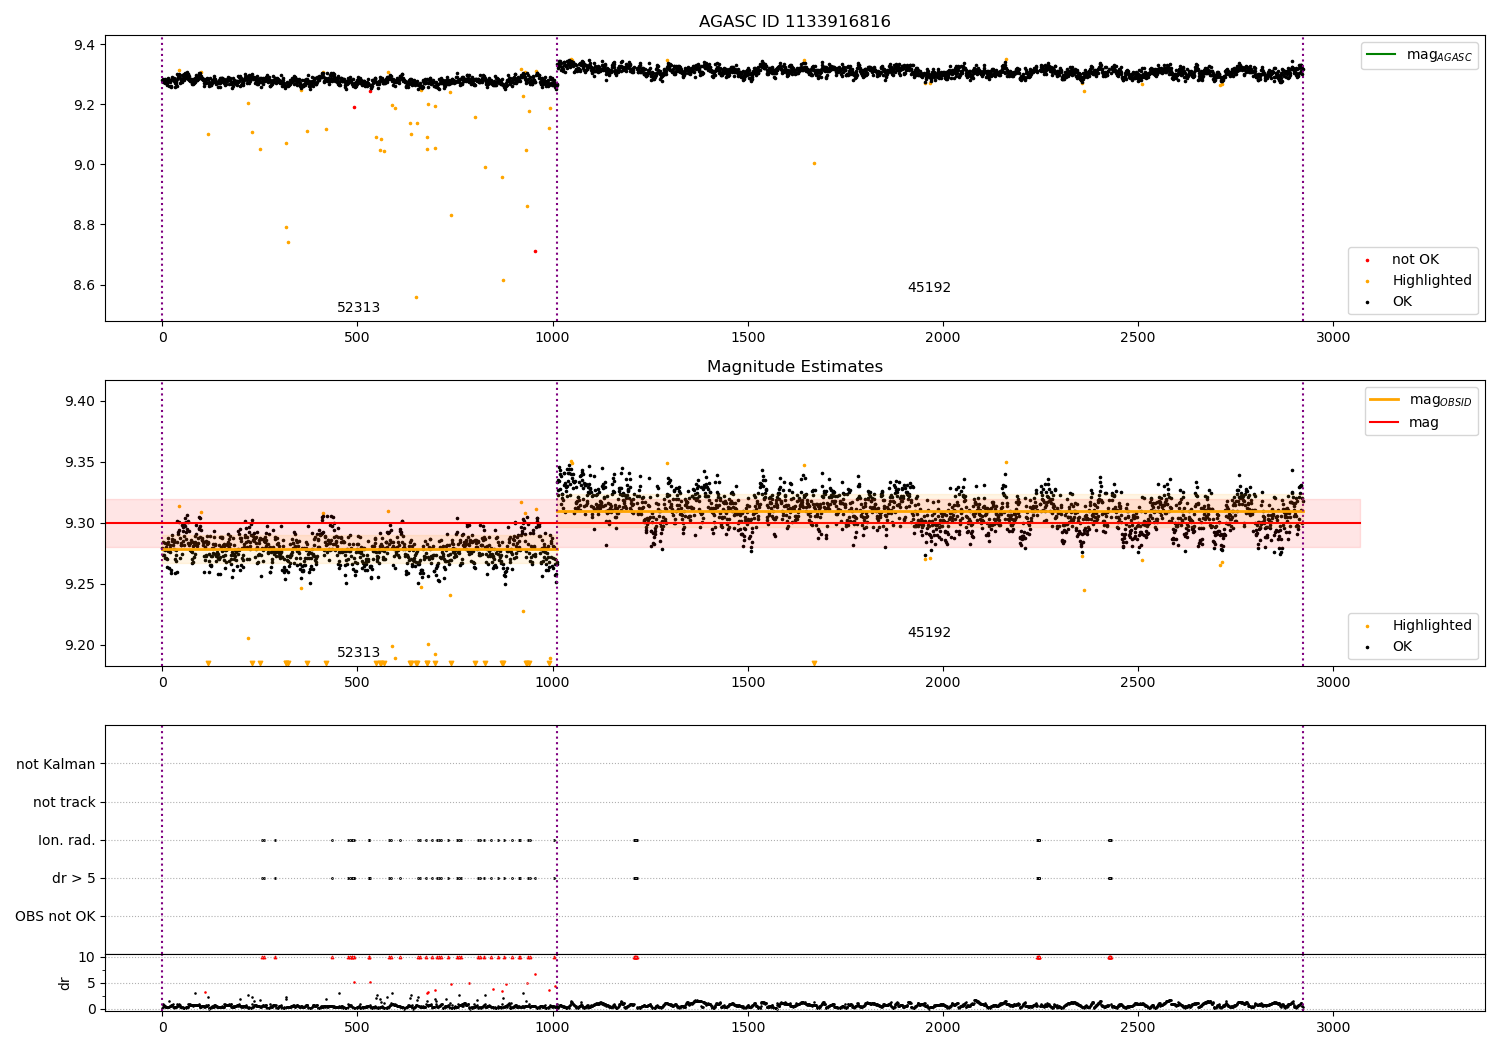
Task: Click the mag OBSID legend entry
Action: click(x=1419, y=400)
